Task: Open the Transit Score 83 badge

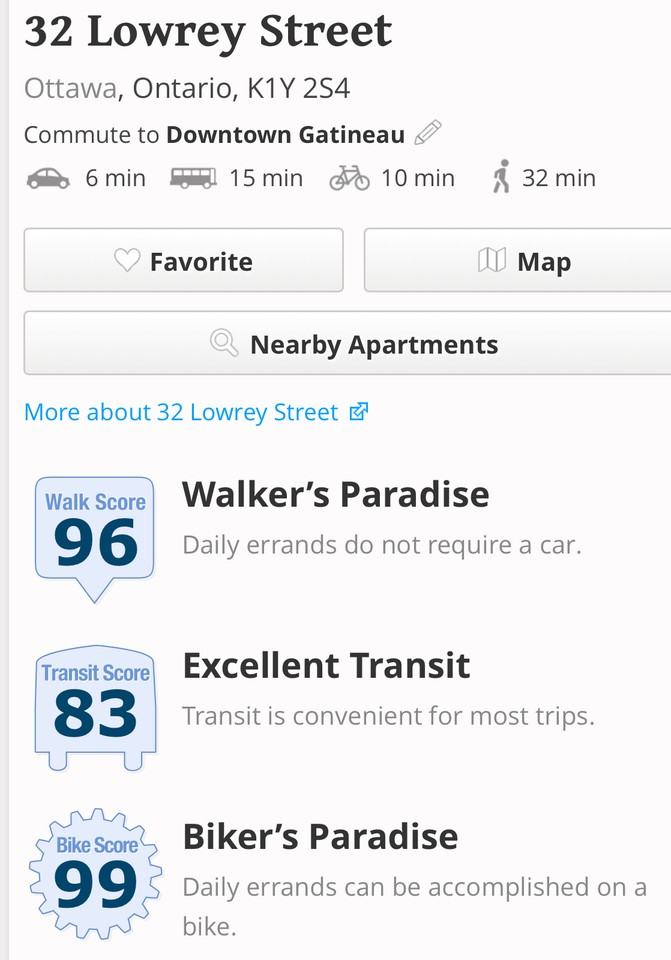Action: tap(95, 706)
